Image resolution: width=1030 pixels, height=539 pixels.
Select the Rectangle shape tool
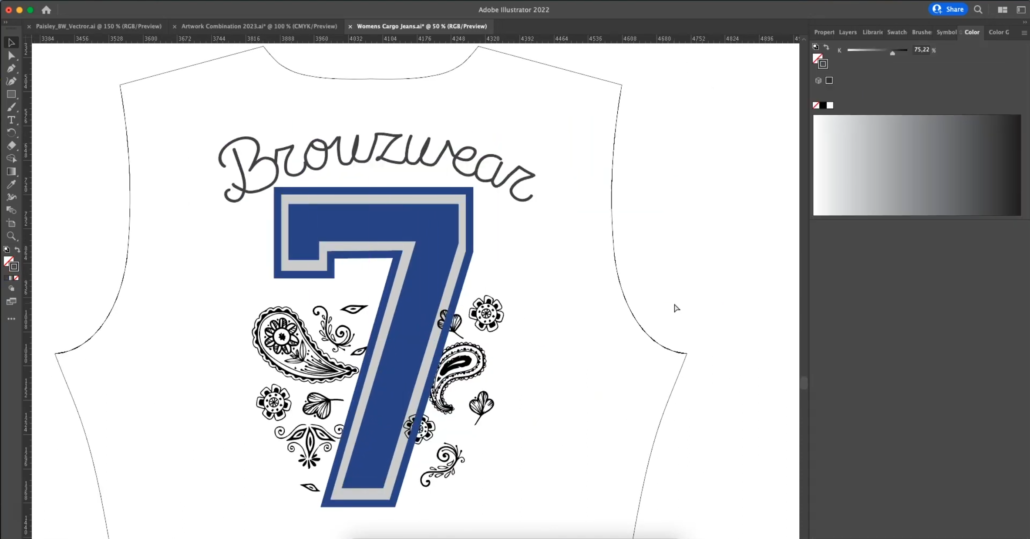click(12, 94)
